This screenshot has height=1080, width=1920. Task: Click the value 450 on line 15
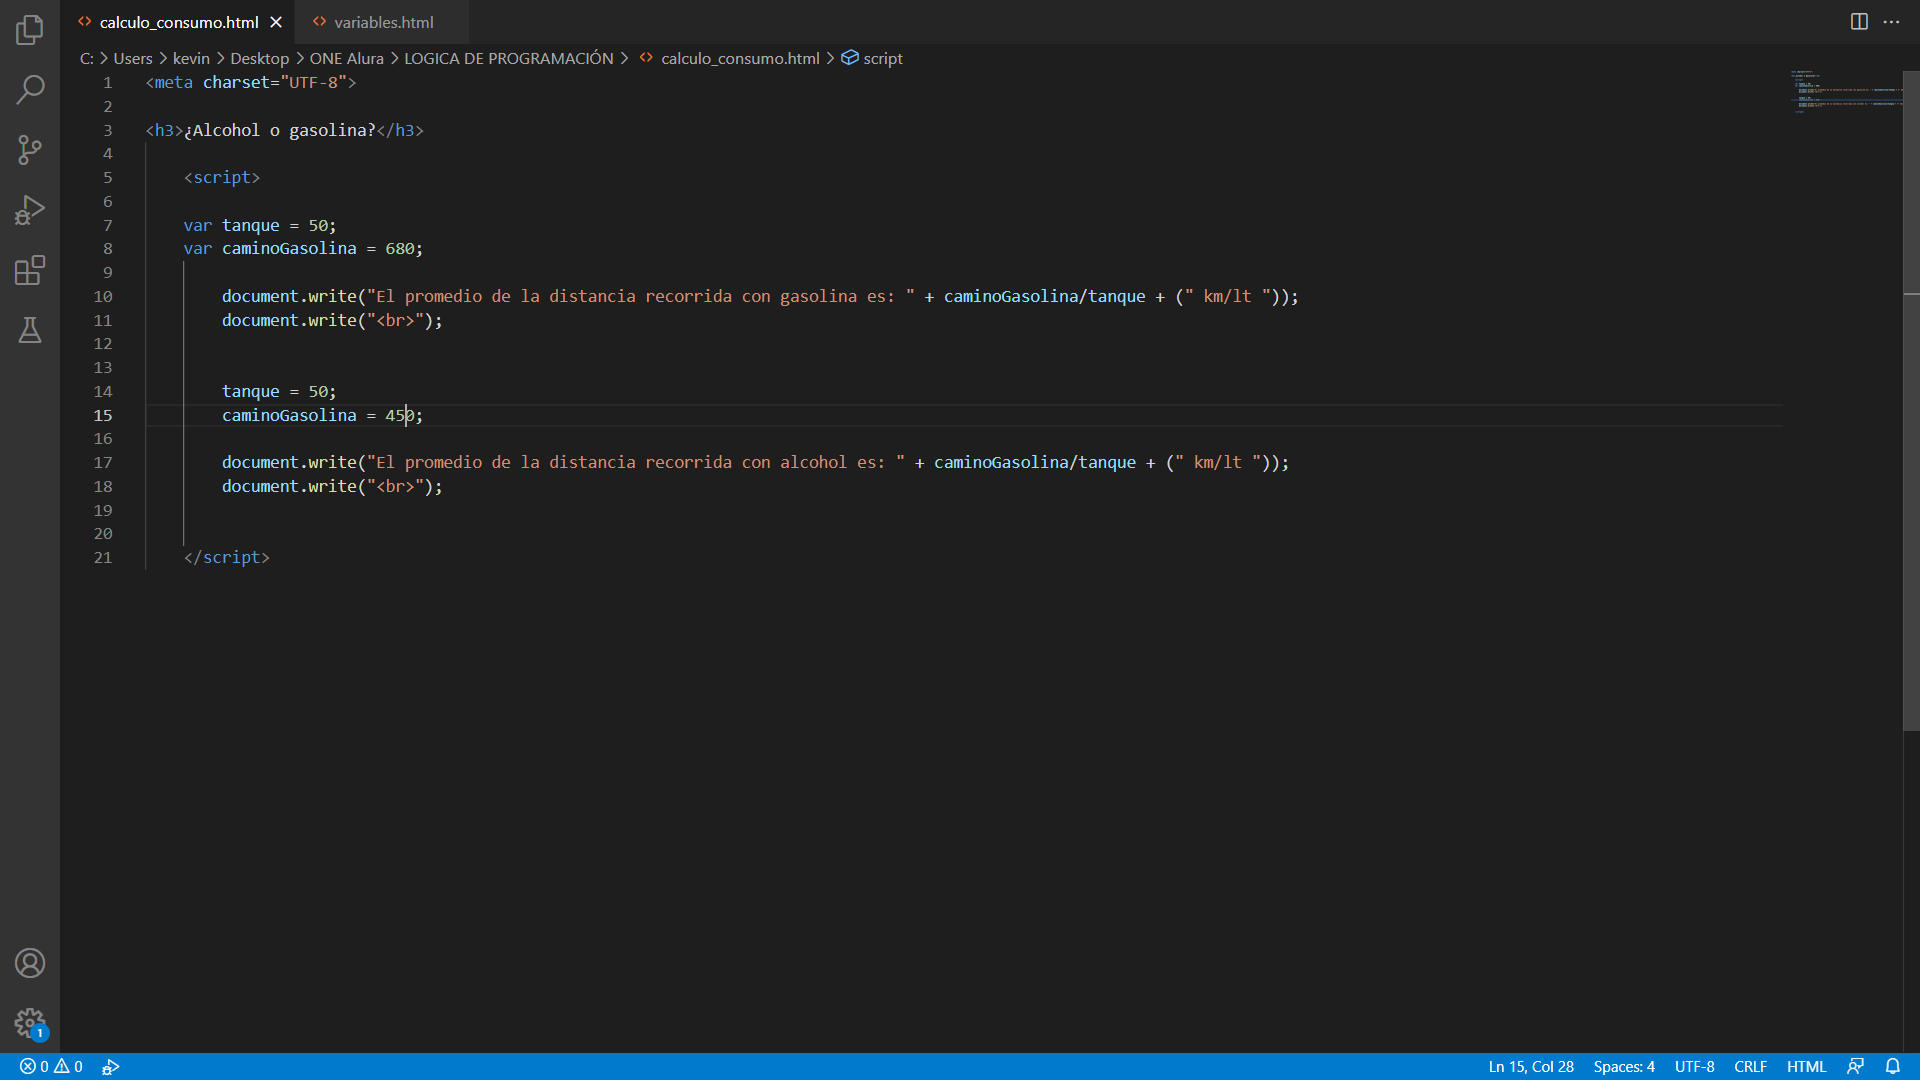[x=399, y=415]
